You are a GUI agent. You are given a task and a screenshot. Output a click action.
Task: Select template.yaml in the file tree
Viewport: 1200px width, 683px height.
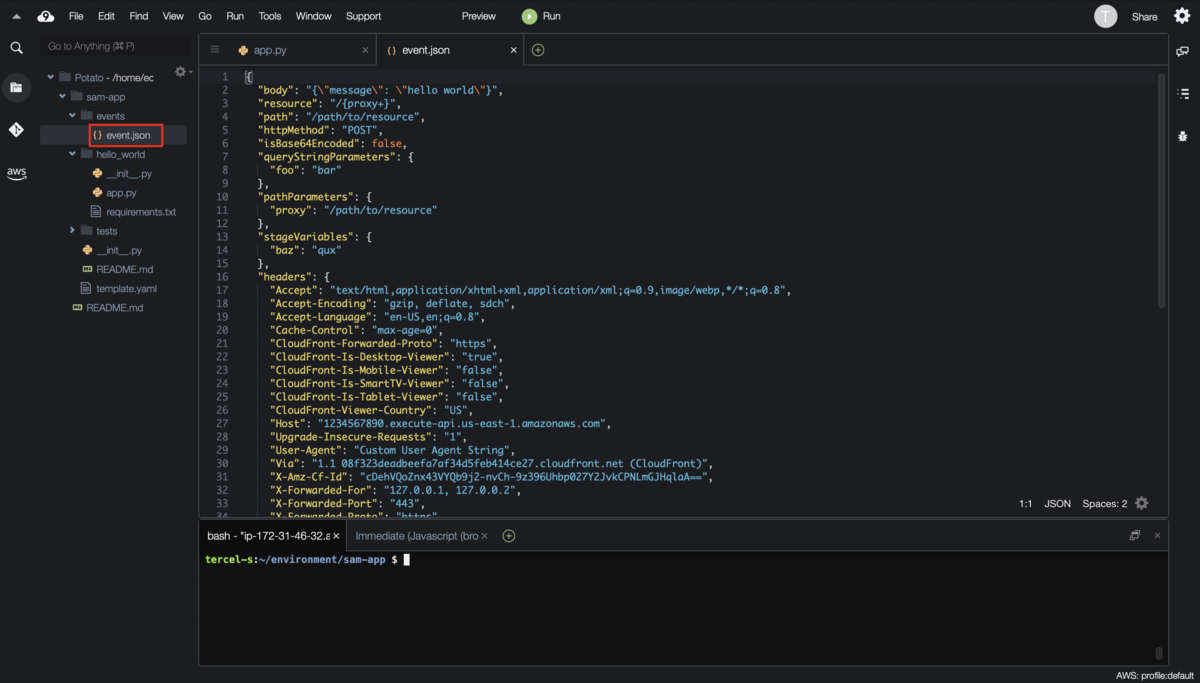[x=126, y=288]
